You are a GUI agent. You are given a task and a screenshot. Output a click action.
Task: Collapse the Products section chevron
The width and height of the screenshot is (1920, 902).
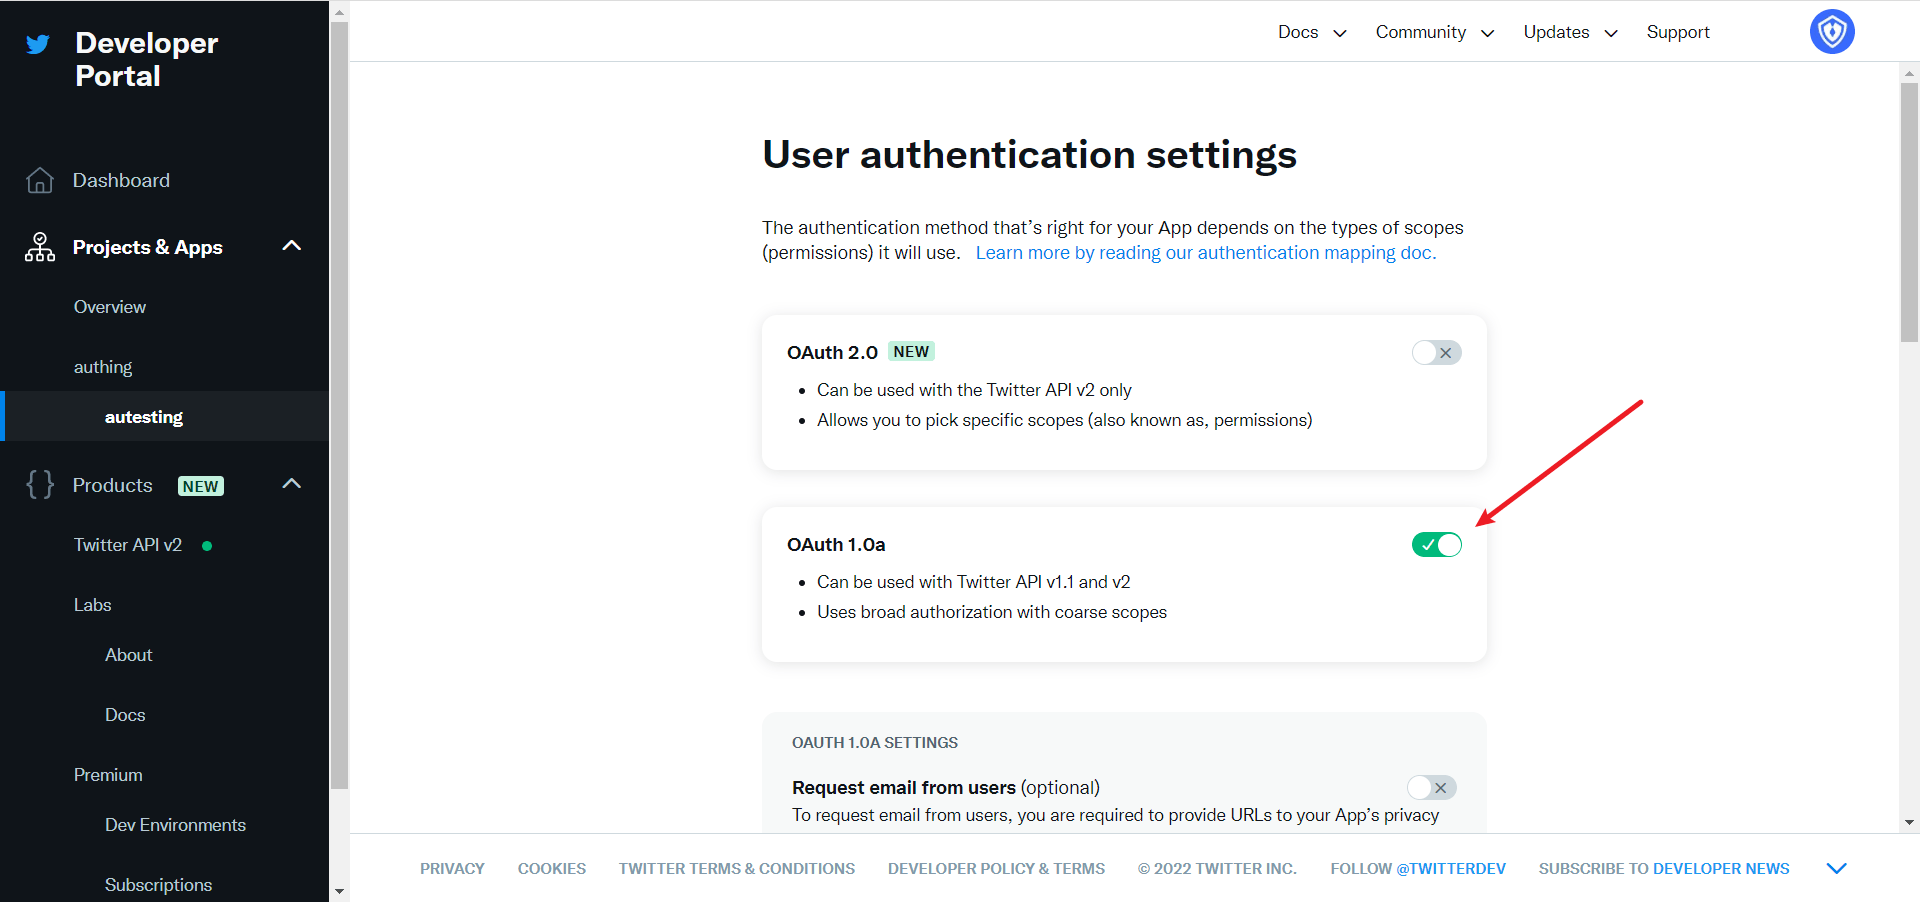[292, 484]
